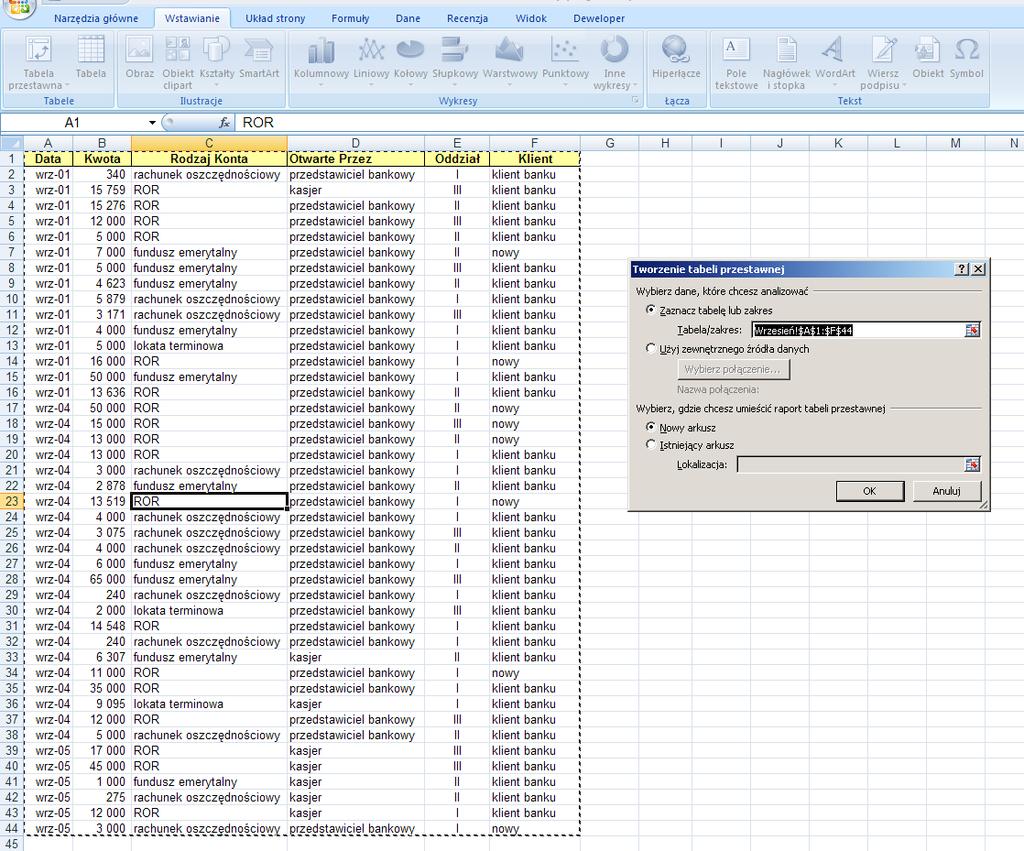This screenshot has width=1024, height=851.
Task: Expand the Wykresy group dialog launcher
Action: click(x=634, y=100)
